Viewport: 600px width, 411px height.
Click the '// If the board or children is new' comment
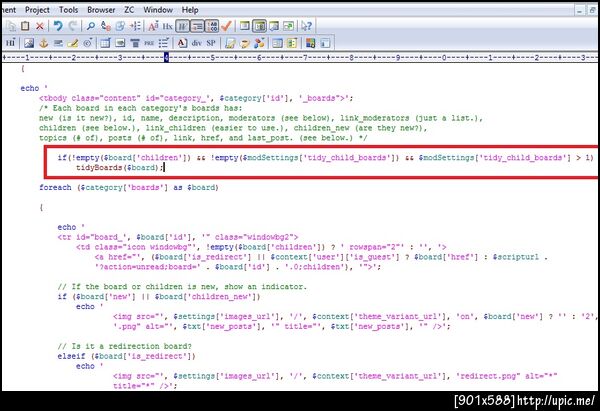pyautogui.click(x=182, y=287)
